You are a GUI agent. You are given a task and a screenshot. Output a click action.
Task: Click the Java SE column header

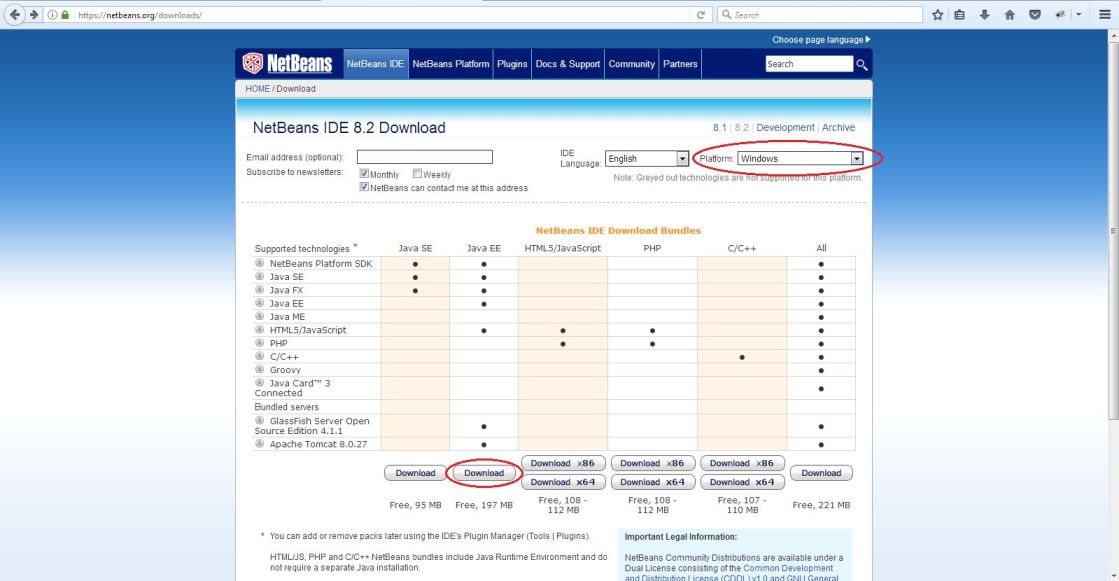click(415, 248)
